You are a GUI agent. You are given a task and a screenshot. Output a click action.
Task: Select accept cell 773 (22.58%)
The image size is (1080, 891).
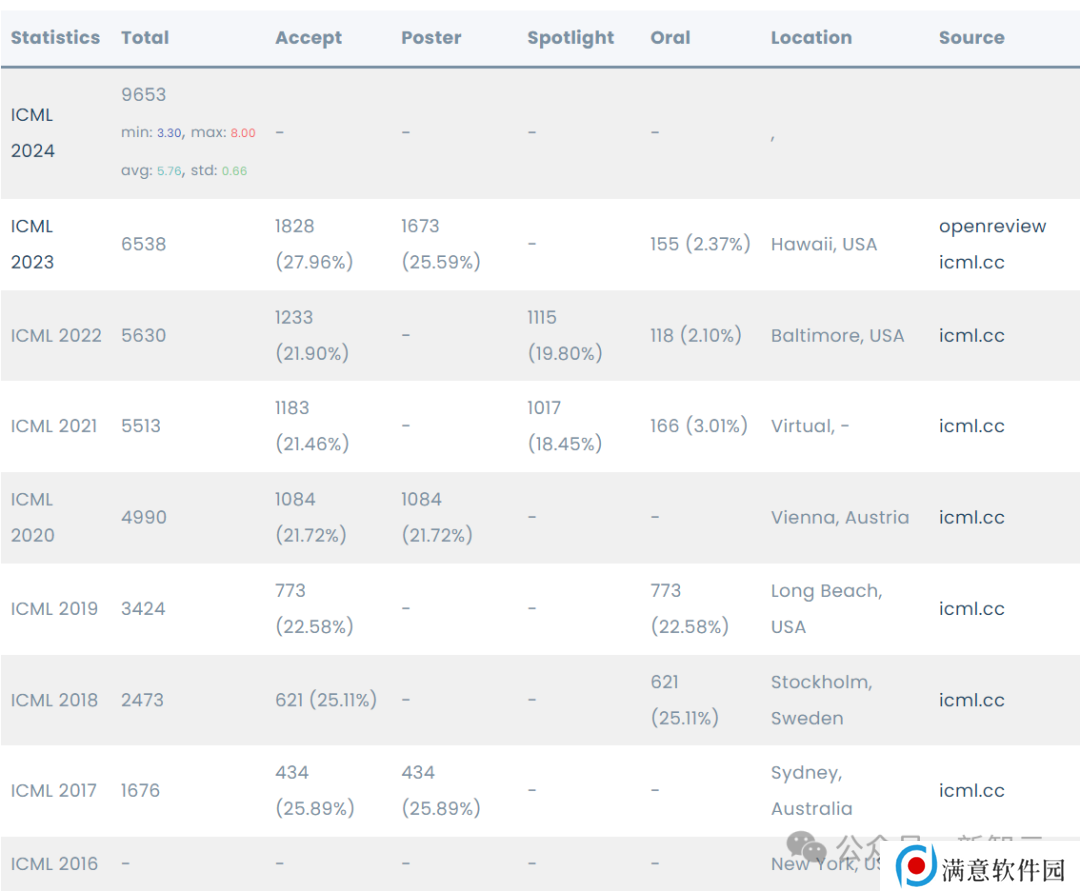point(314,609)
